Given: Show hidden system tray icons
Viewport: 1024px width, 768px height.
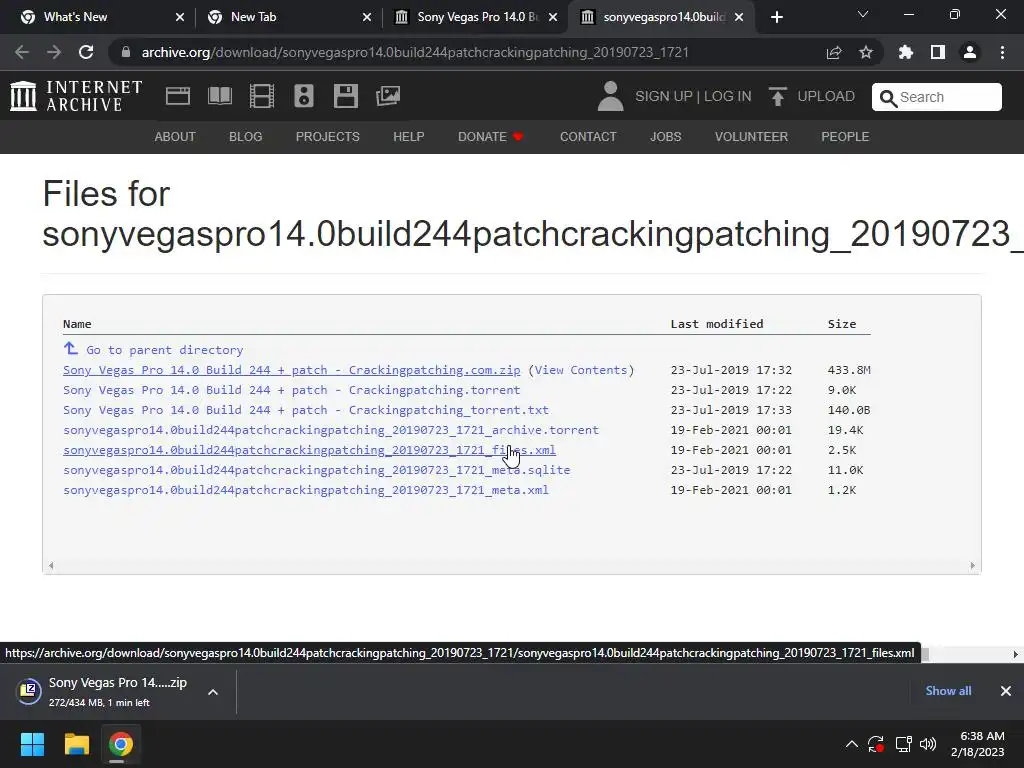Looking at the screenshot, I should pos(852,744).
